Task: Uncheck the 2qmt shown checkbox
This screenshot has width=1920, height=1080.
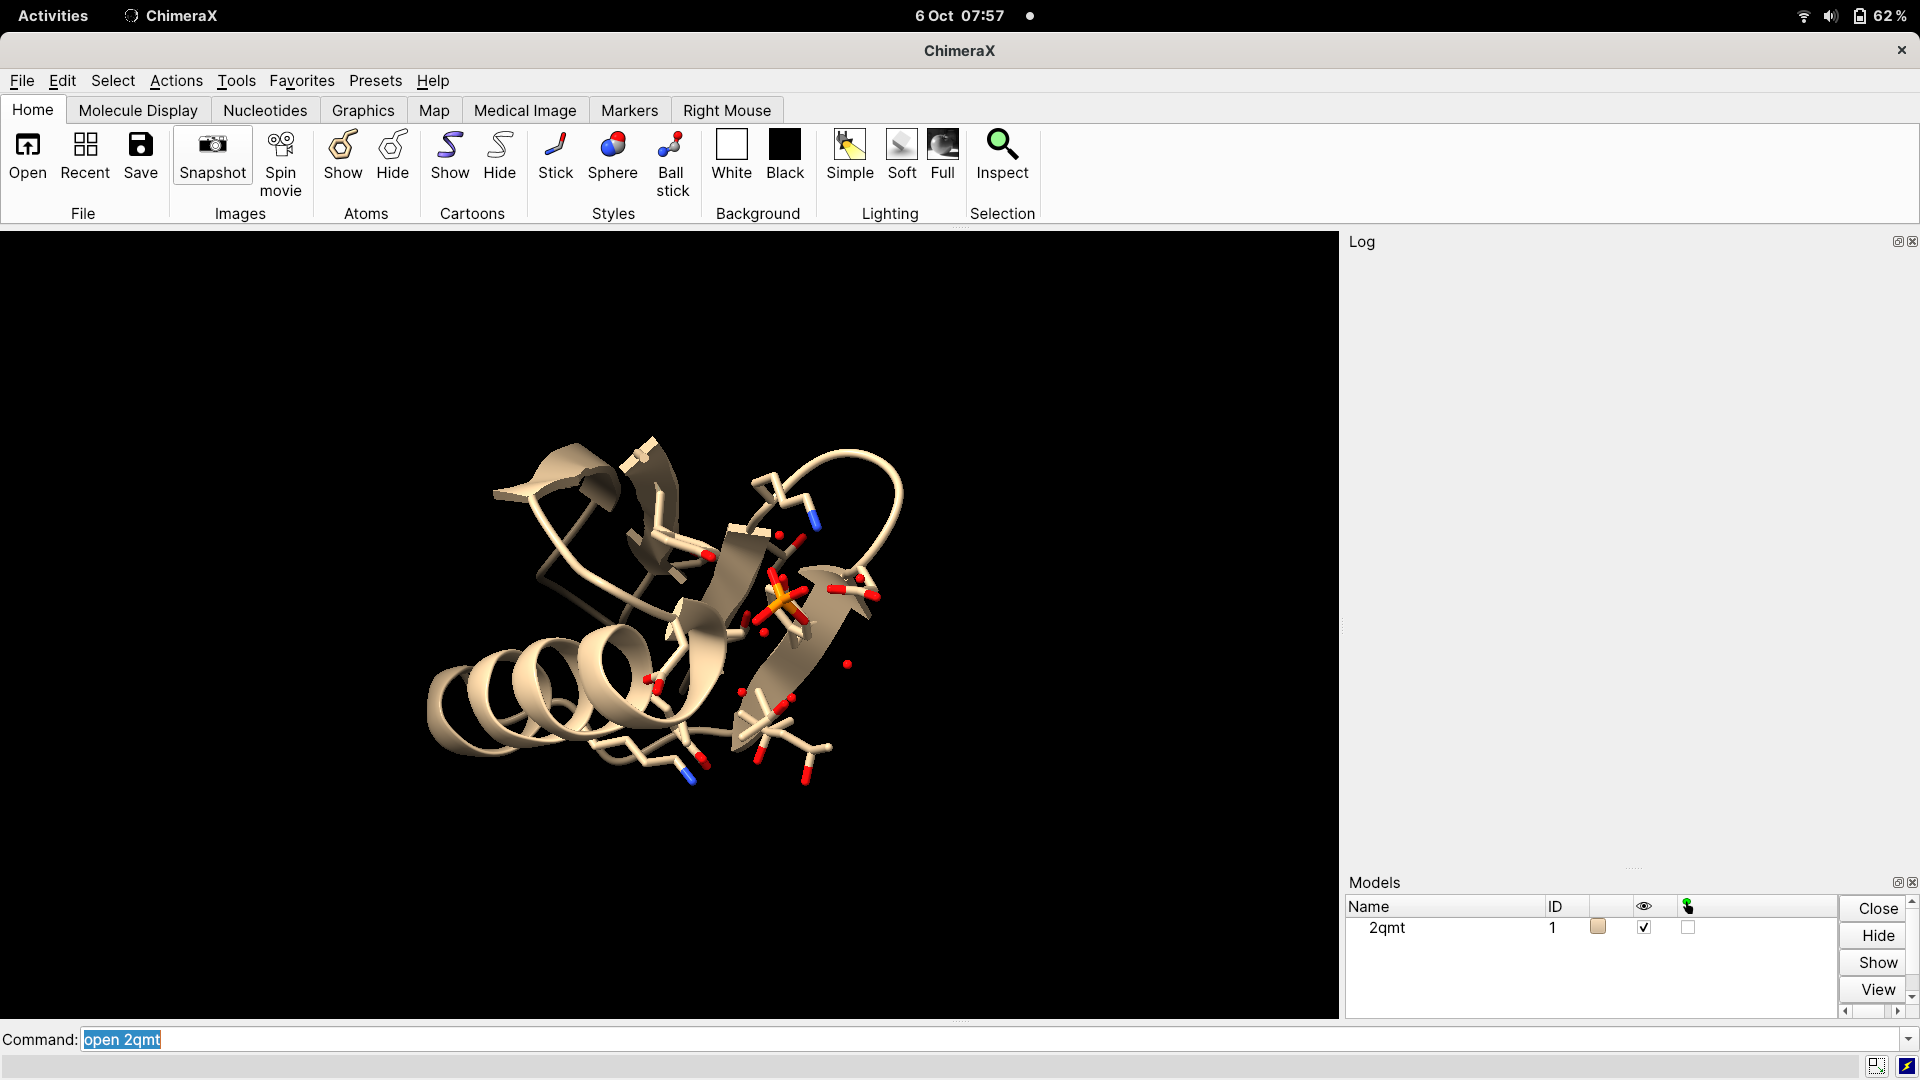Action: 1644,928
